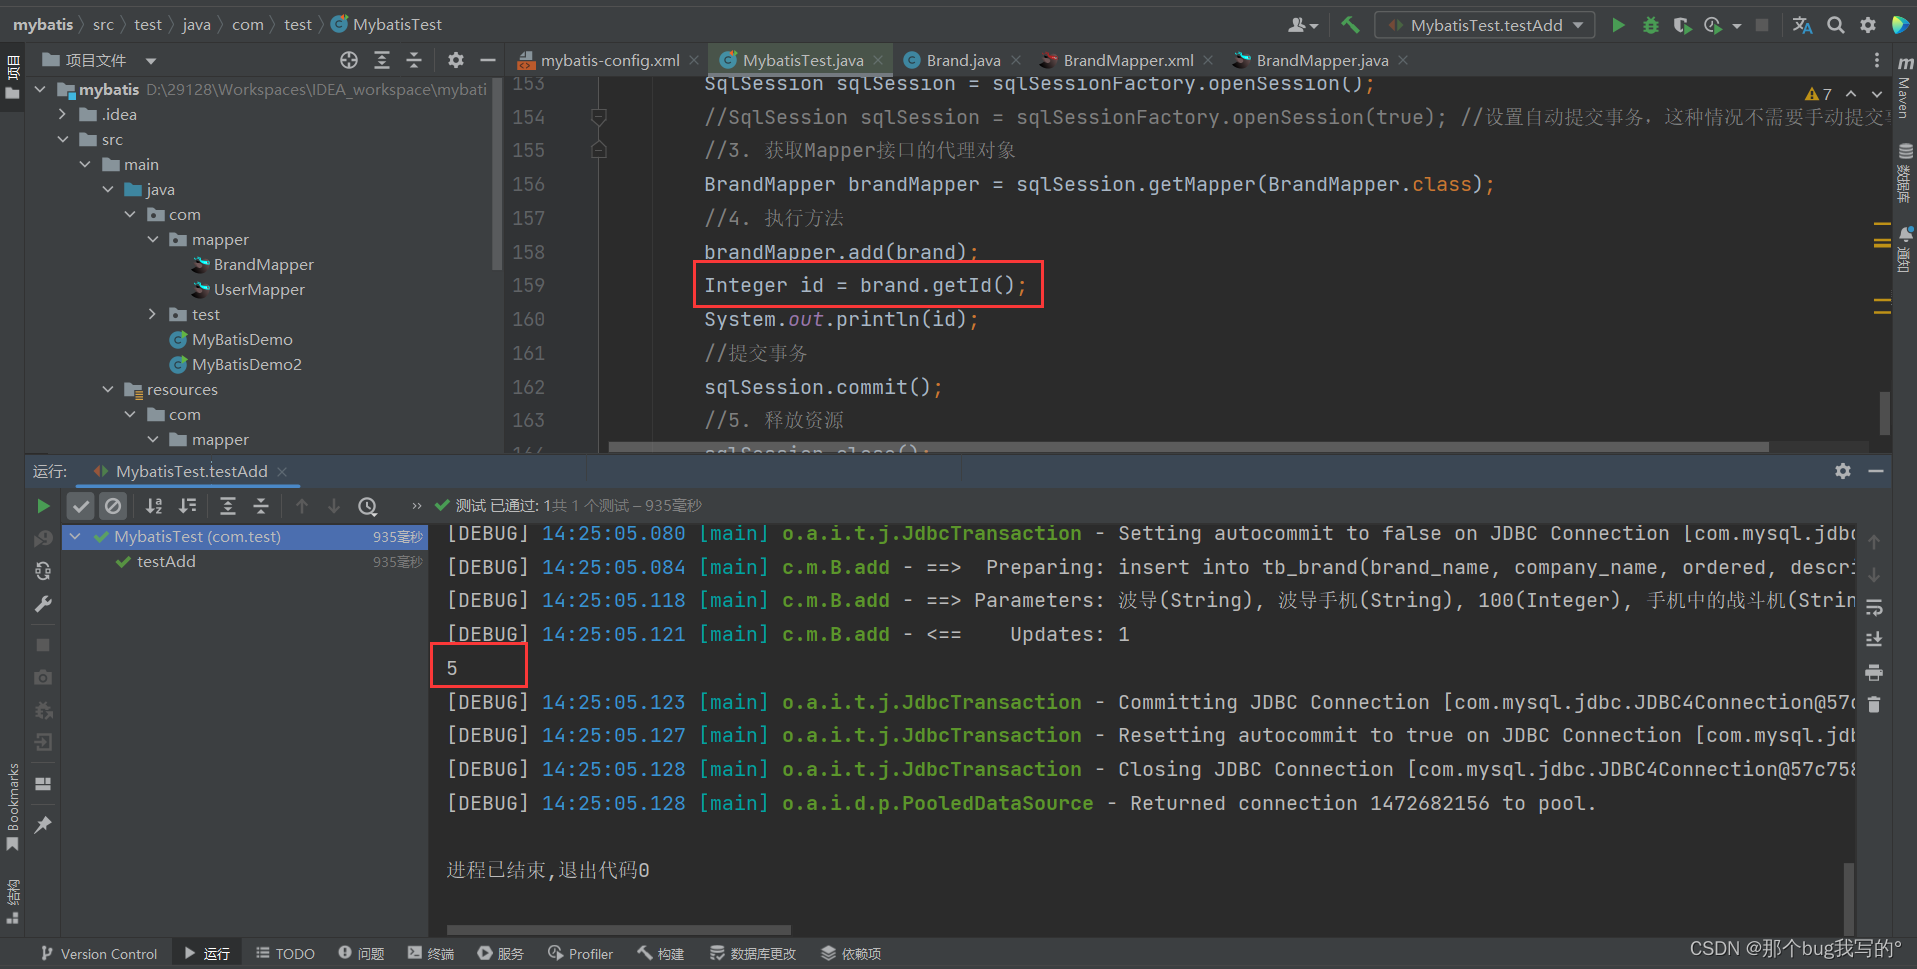Expand all project tree nodes icon
The width and height of the screenshot is (1917, 969).
click(x=382, y=60)
